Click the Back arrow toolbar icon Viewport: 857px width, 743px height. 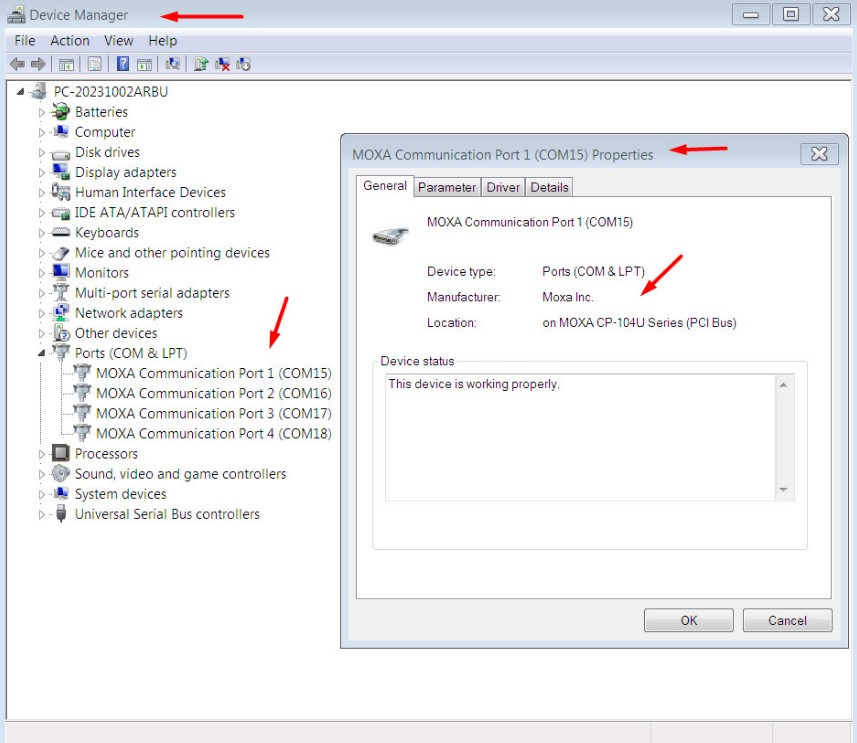coord(17,65)
